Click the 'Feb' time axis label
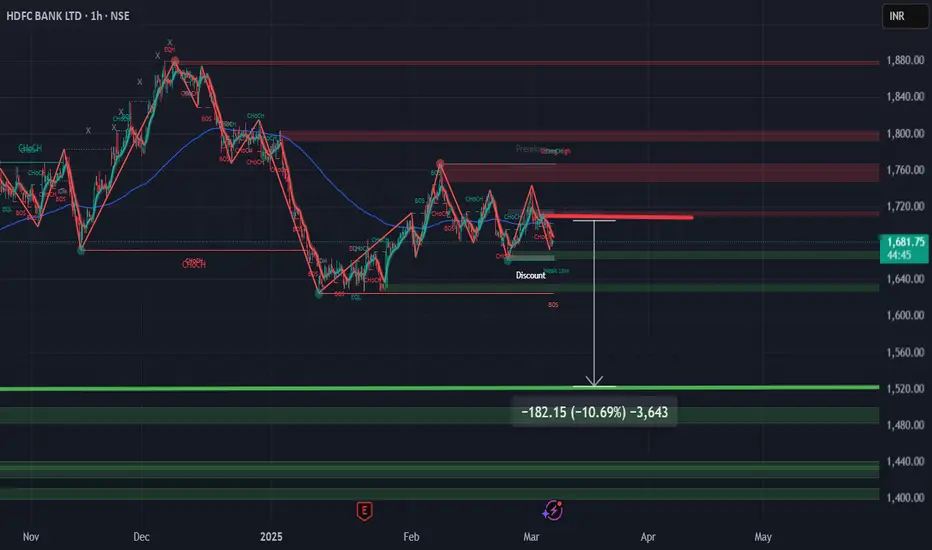This screenshot has width=932, height=550. [x=411, y=537]
